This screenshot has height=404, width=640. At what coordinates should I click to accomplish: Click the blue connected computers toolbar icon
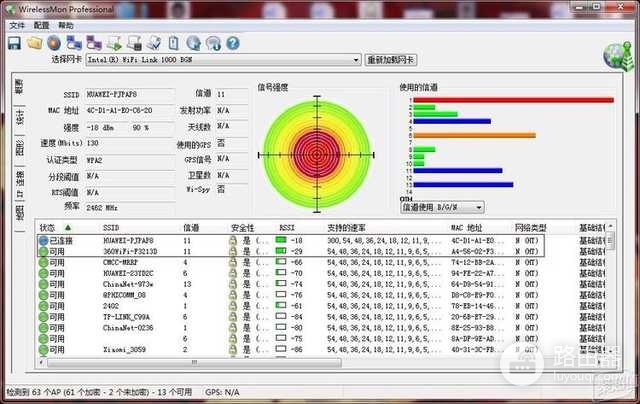(74, 43)
